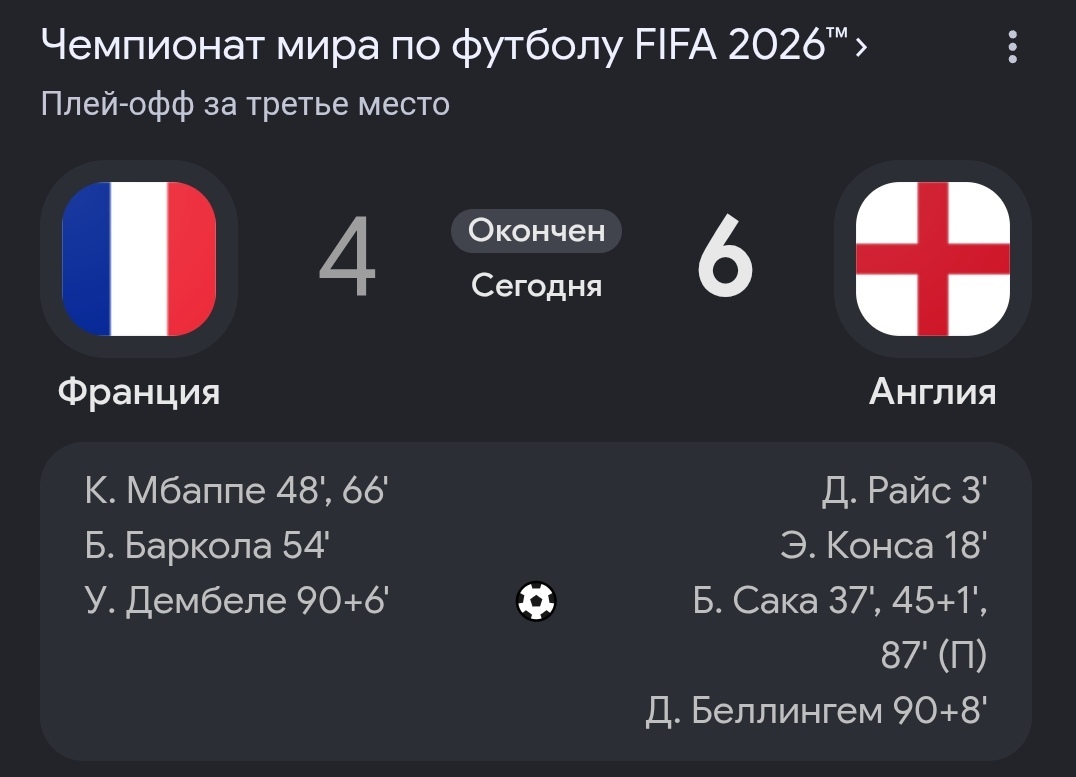Select the Франция team name
1076x777 pixels.
point(139,392)
